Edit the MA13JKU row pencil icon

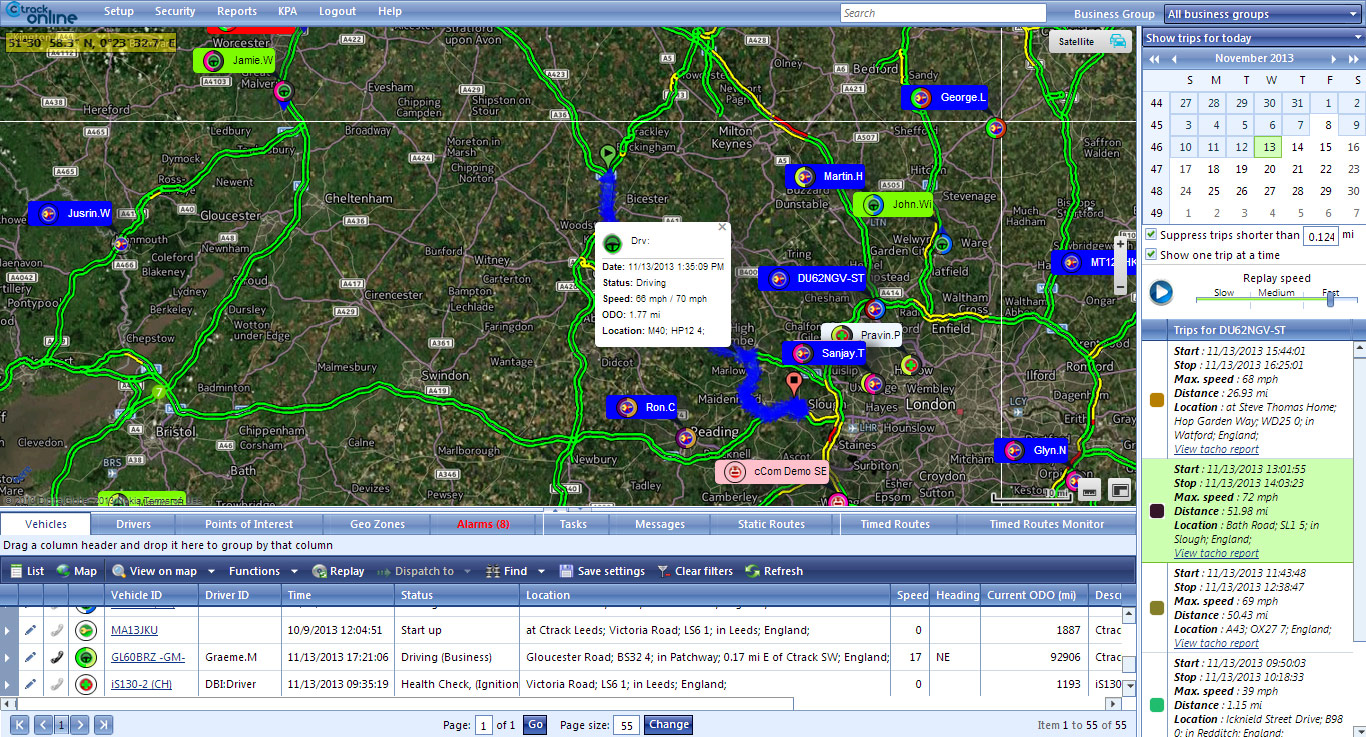(31, 630)
